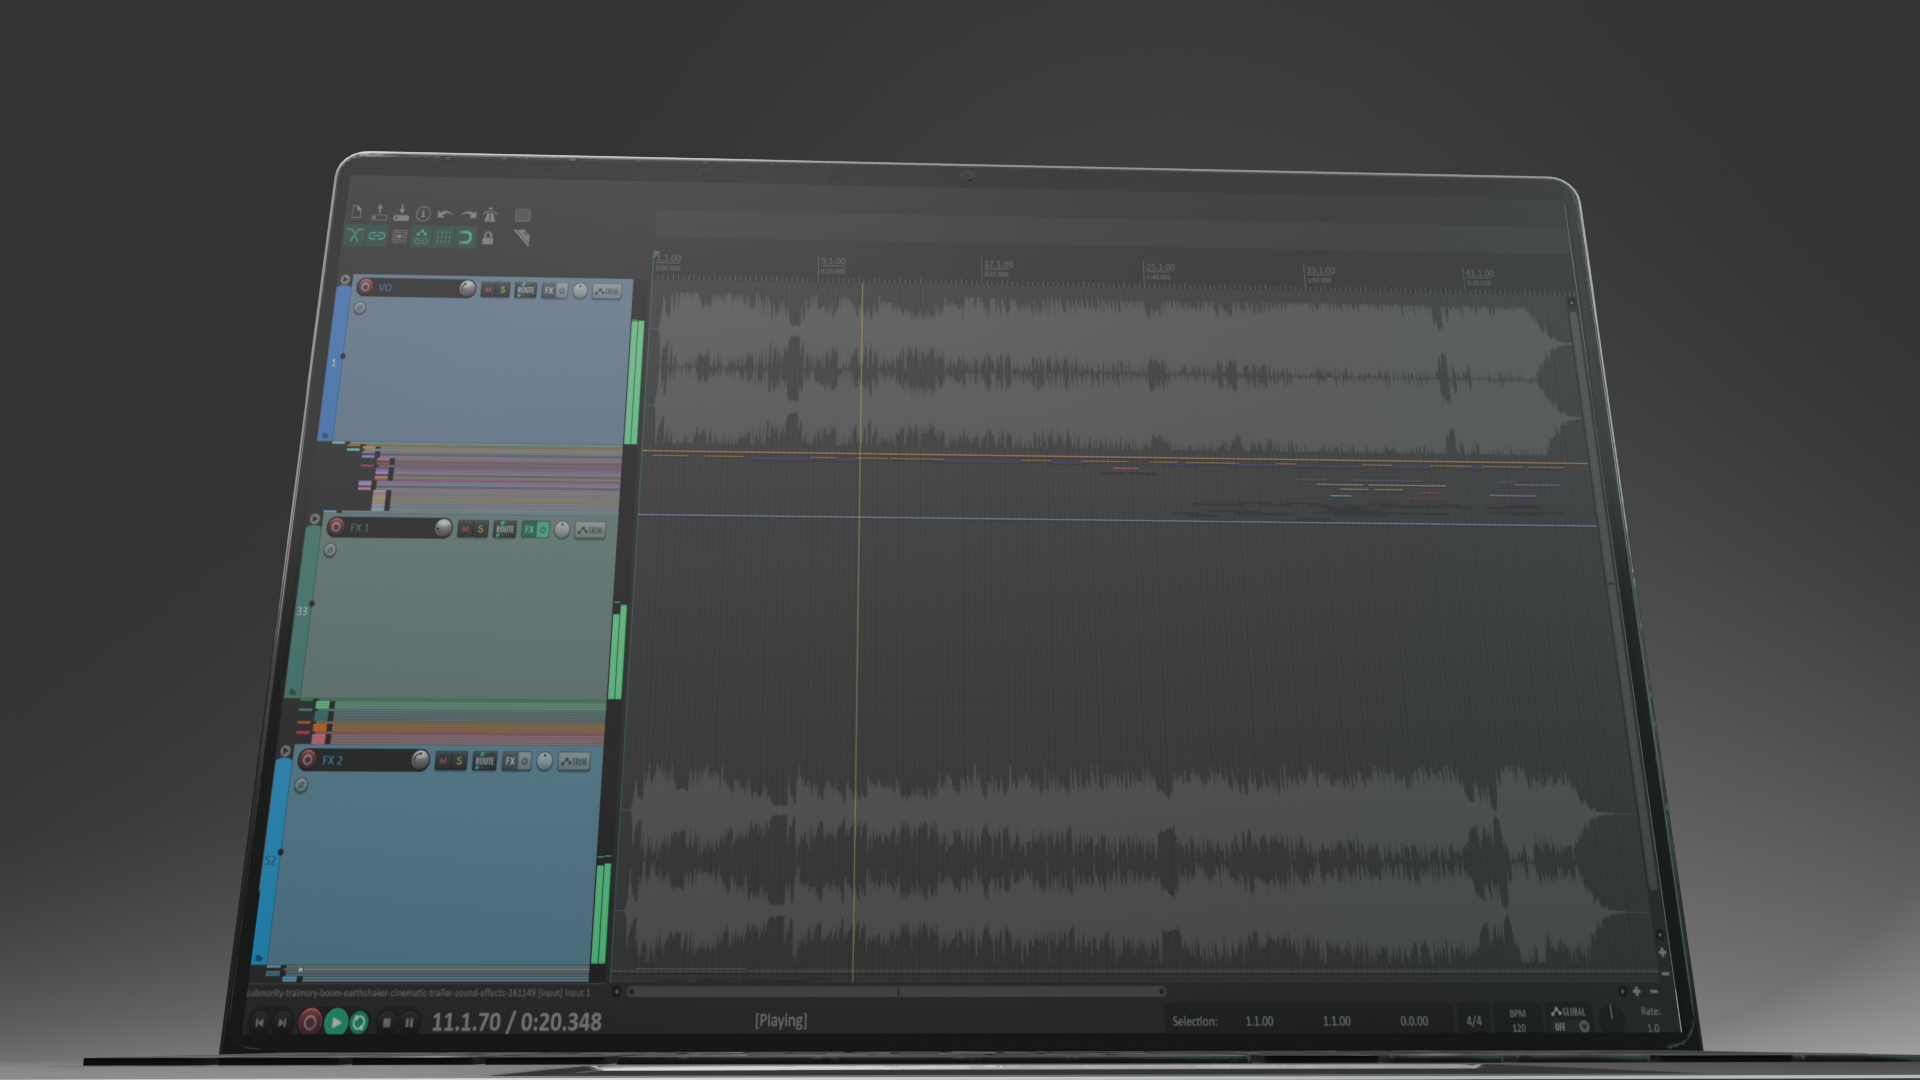This screenshot has height=1080, width=1920.
Task: Mute the FX 1 track
Action: click(x=465, y=529)
